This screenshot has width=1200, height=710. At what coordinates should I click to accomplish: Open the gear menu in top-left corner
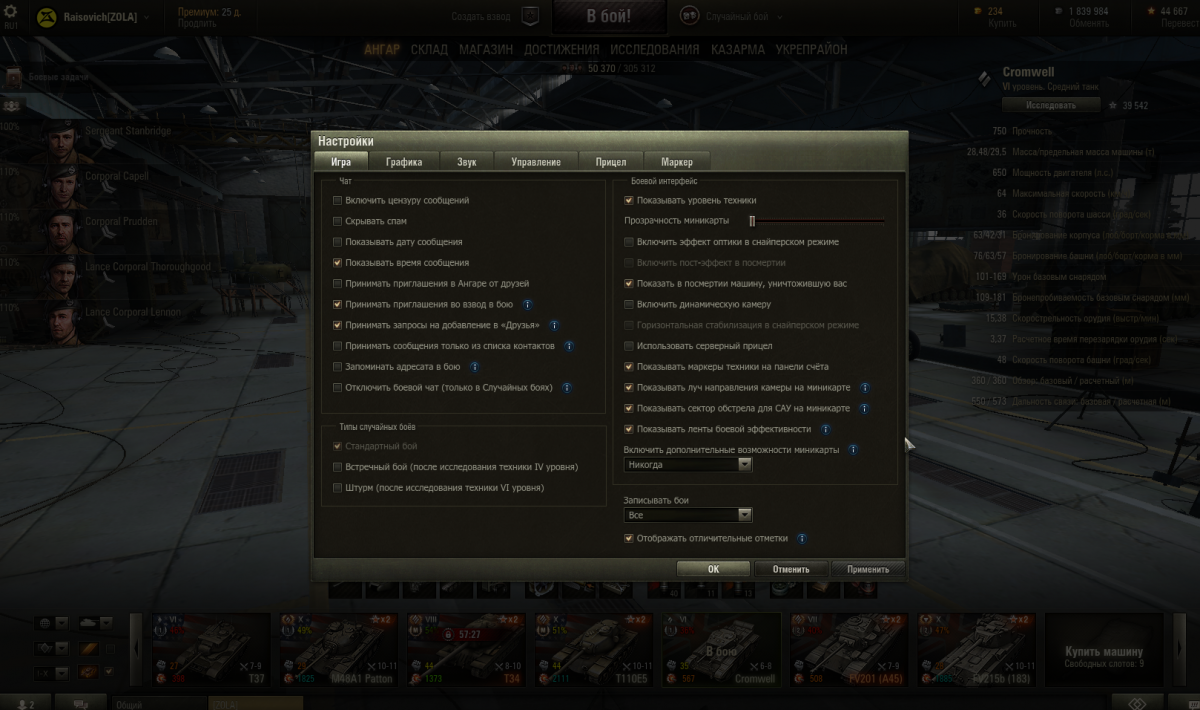(9, 11)
